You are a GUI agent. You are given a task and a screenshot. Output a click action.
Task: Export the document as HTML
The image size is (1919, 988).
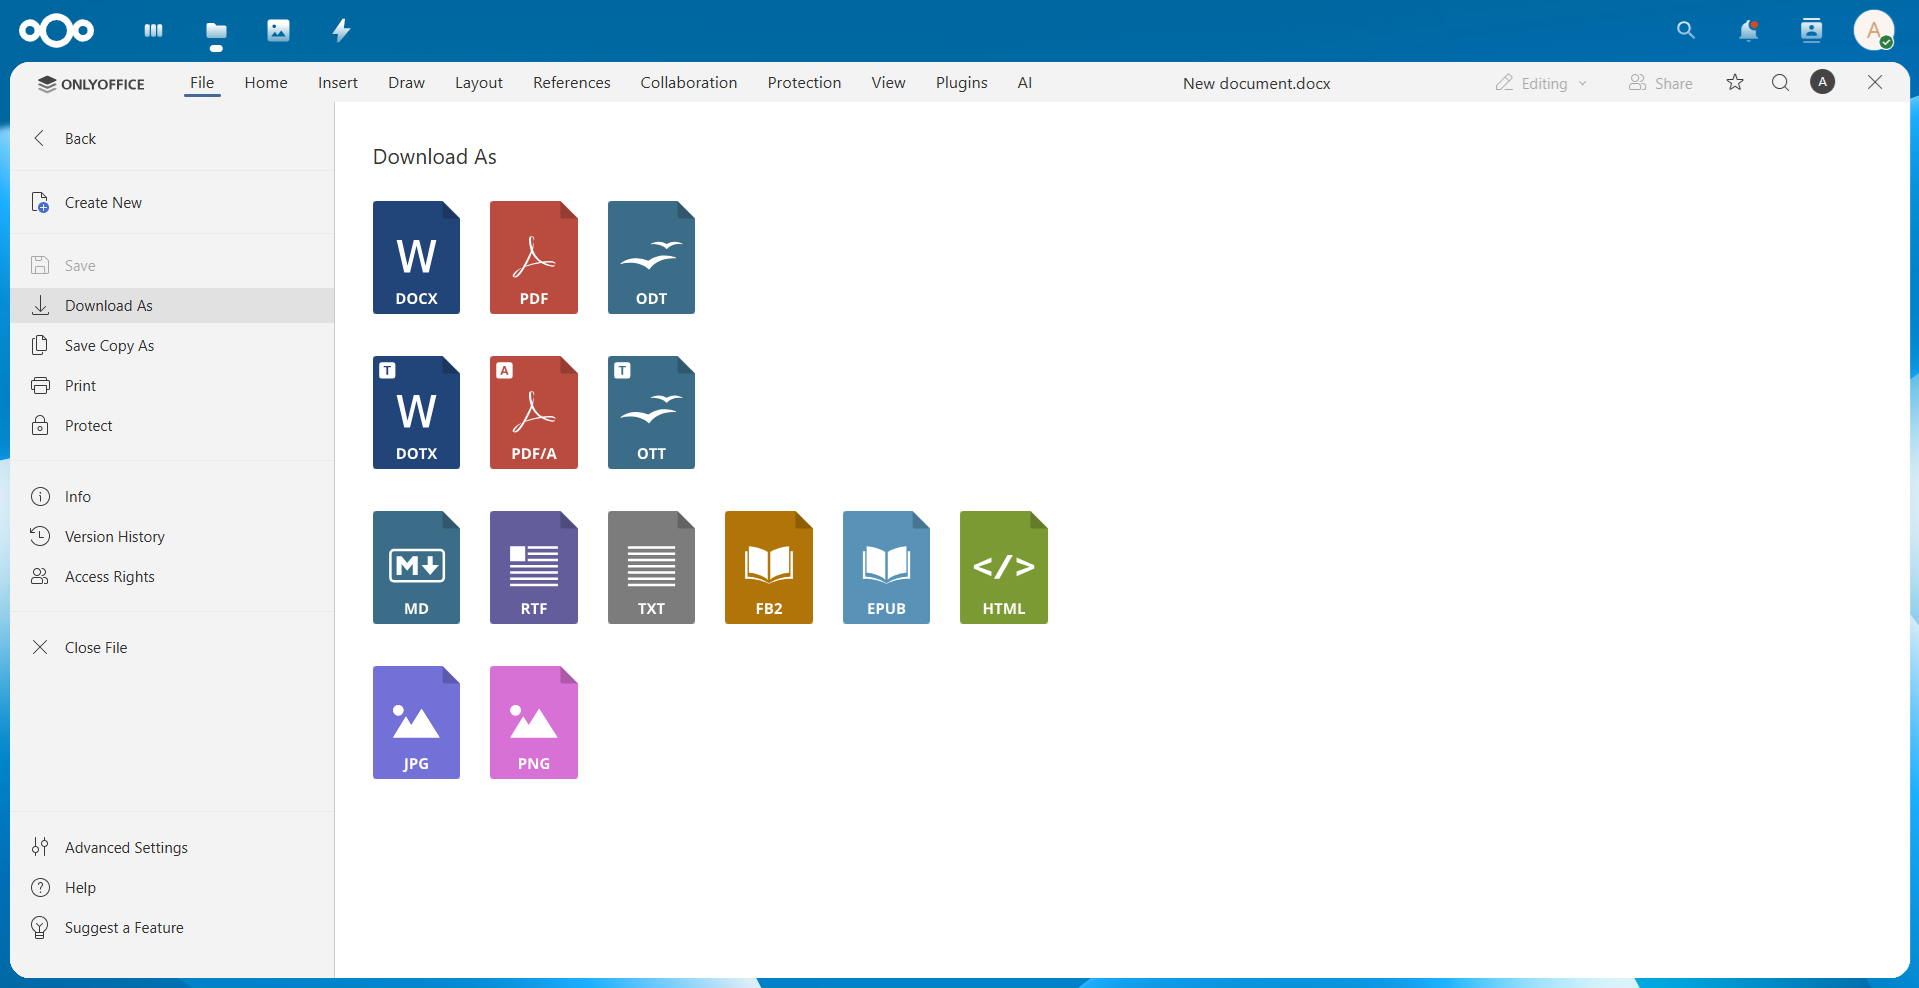tap(1003, 567)
